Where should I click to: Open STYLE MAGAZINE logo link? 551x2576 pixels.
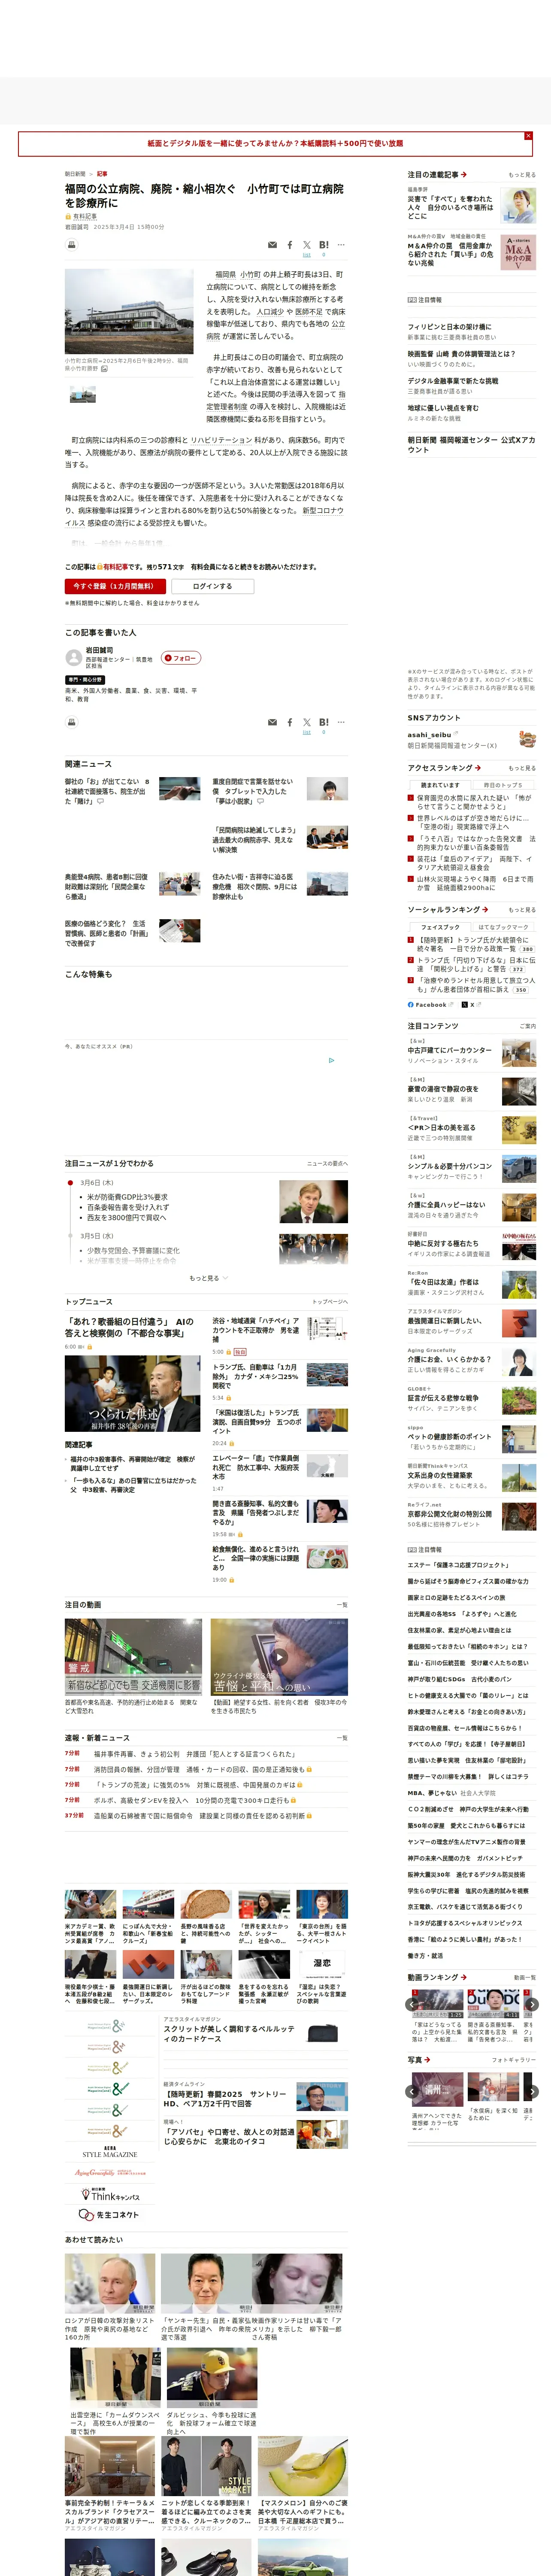pos(110,2152)
